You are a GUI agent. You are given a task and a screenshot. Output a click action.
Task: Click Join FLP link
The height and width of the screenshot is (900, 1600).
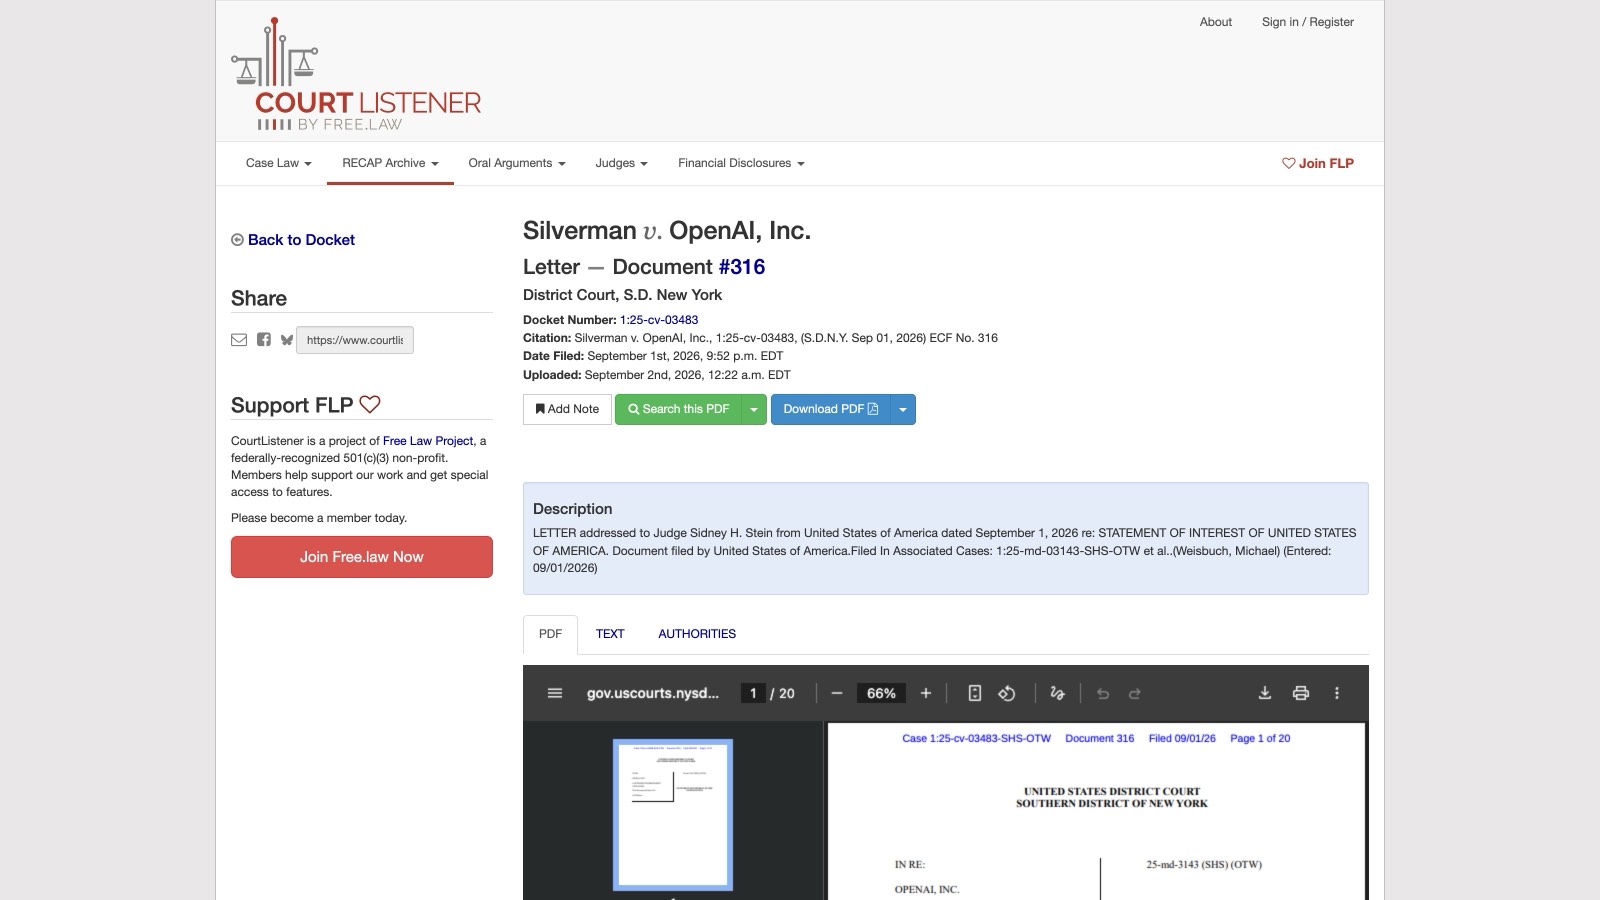(x=1318, y=163)
